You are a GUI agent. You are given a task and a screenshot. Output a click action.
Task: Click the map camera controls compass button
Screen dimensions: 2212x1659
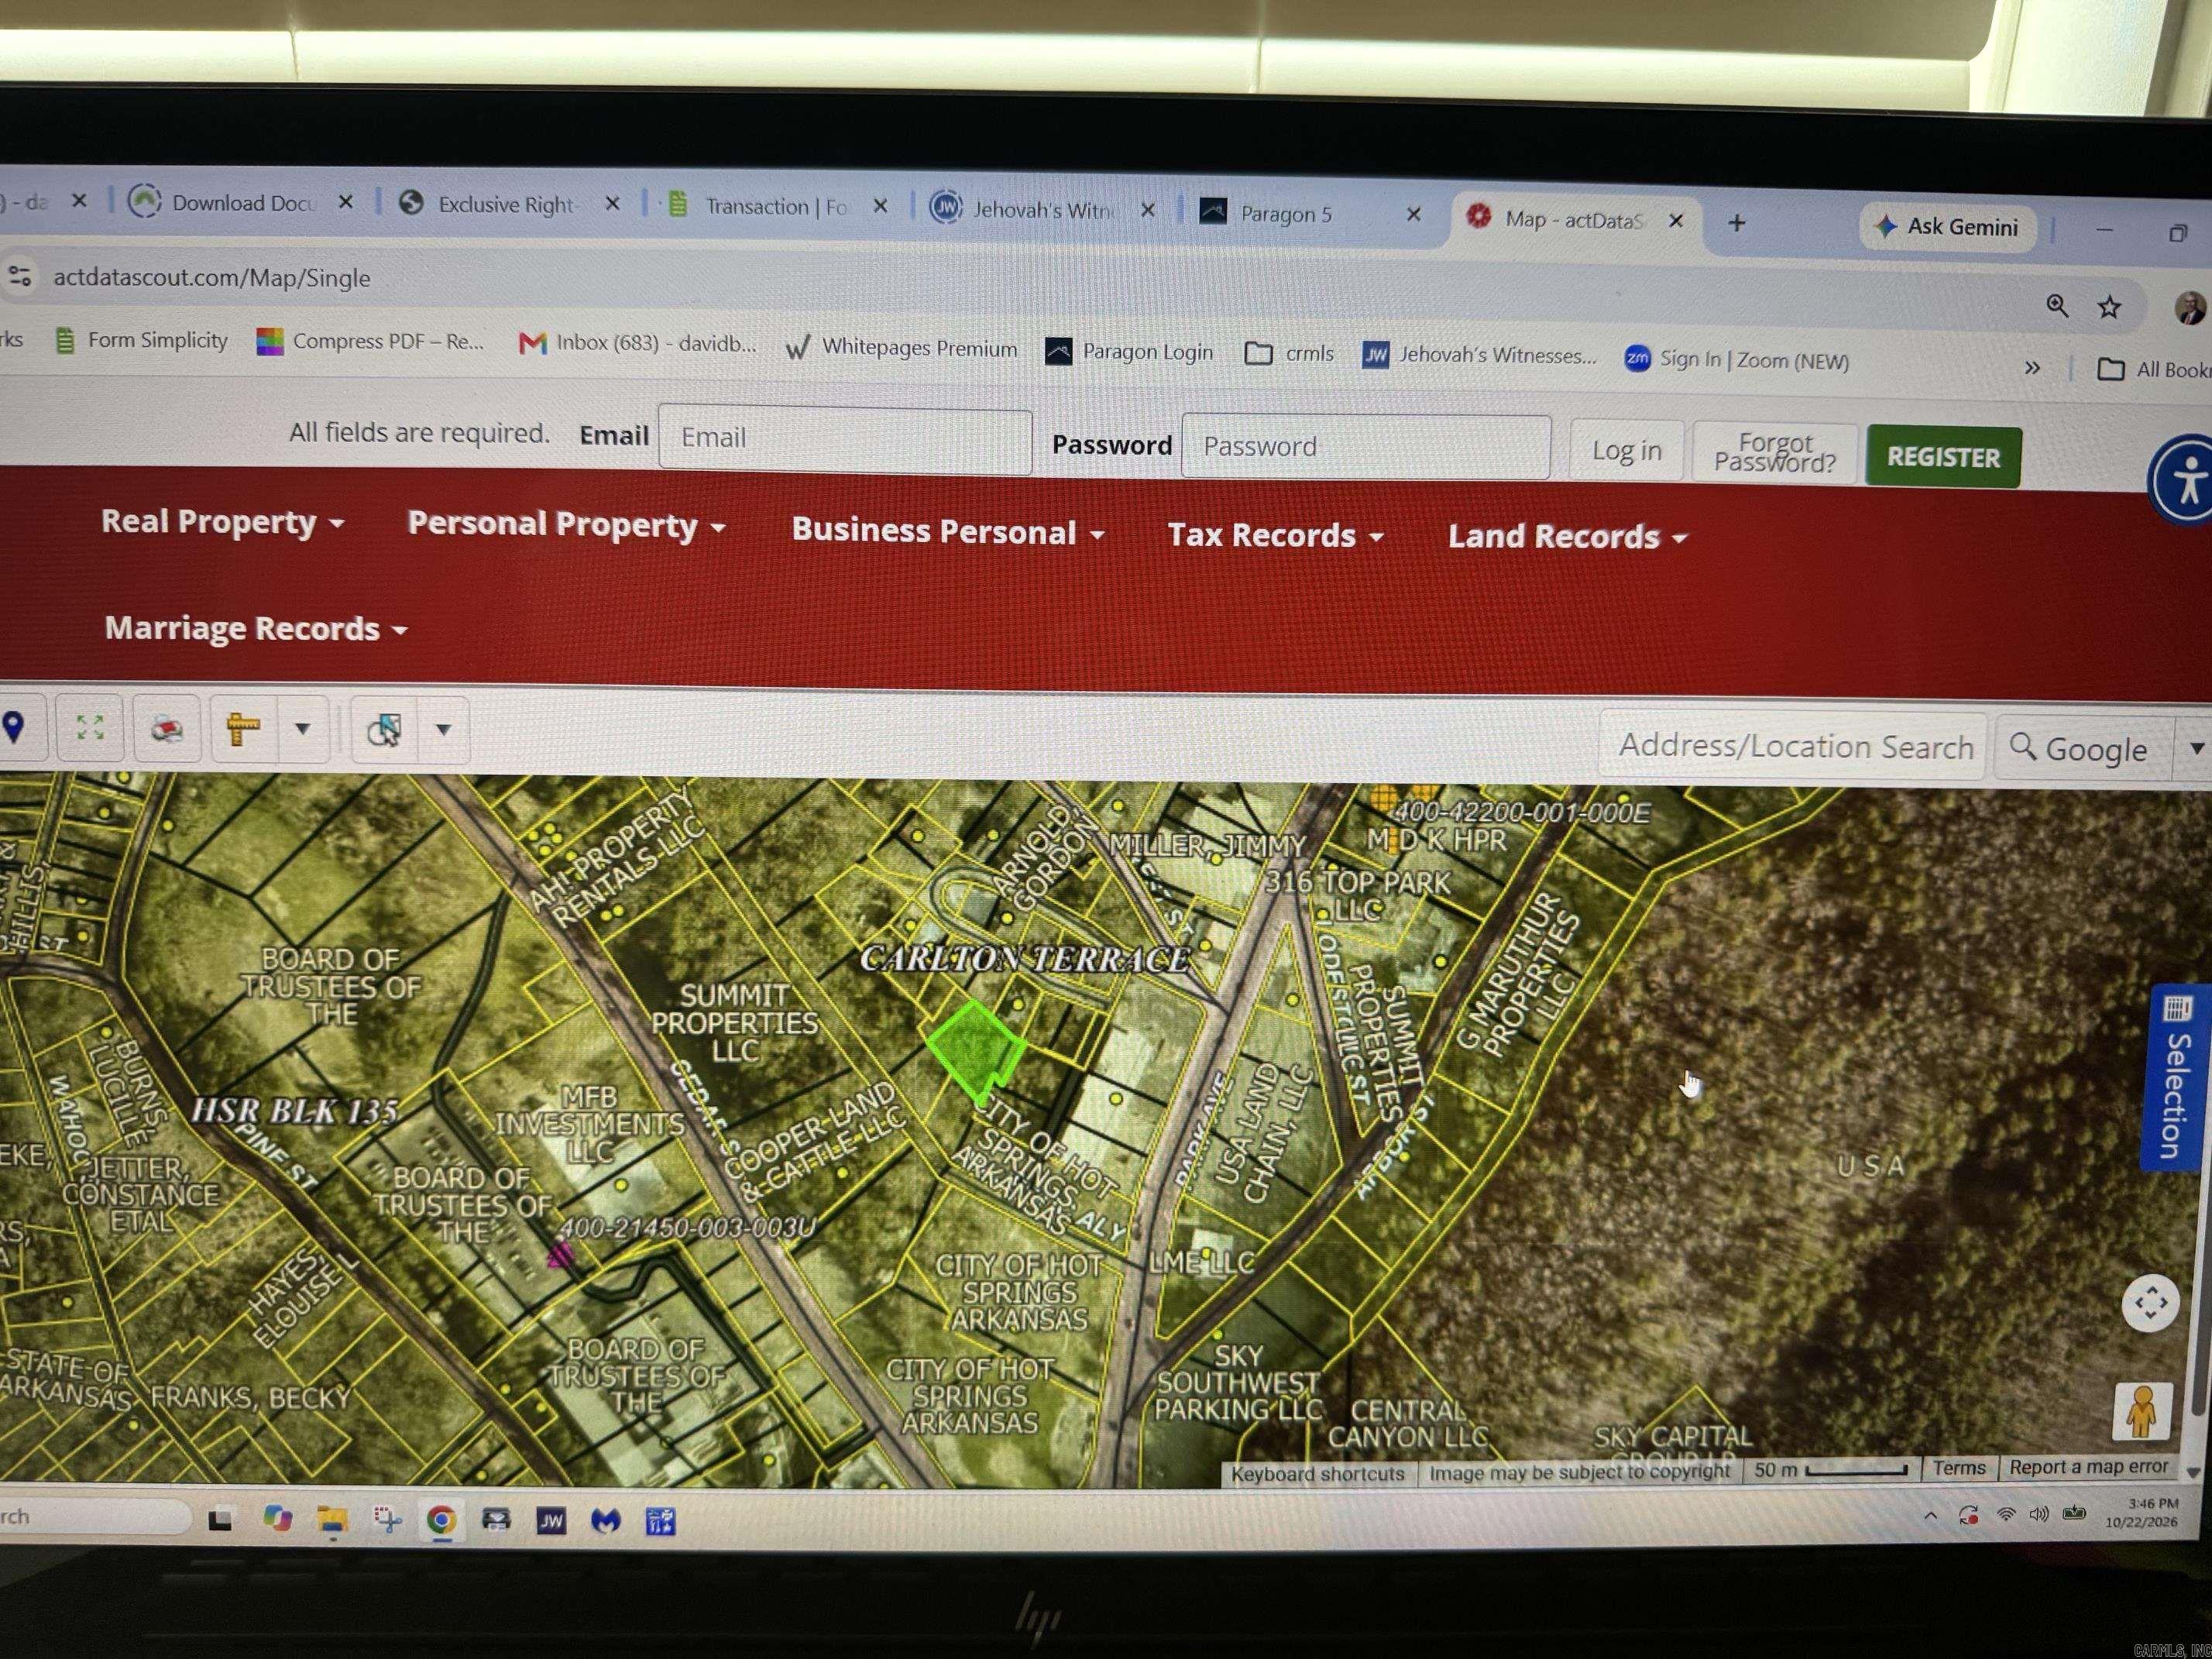point(2150,1303)
